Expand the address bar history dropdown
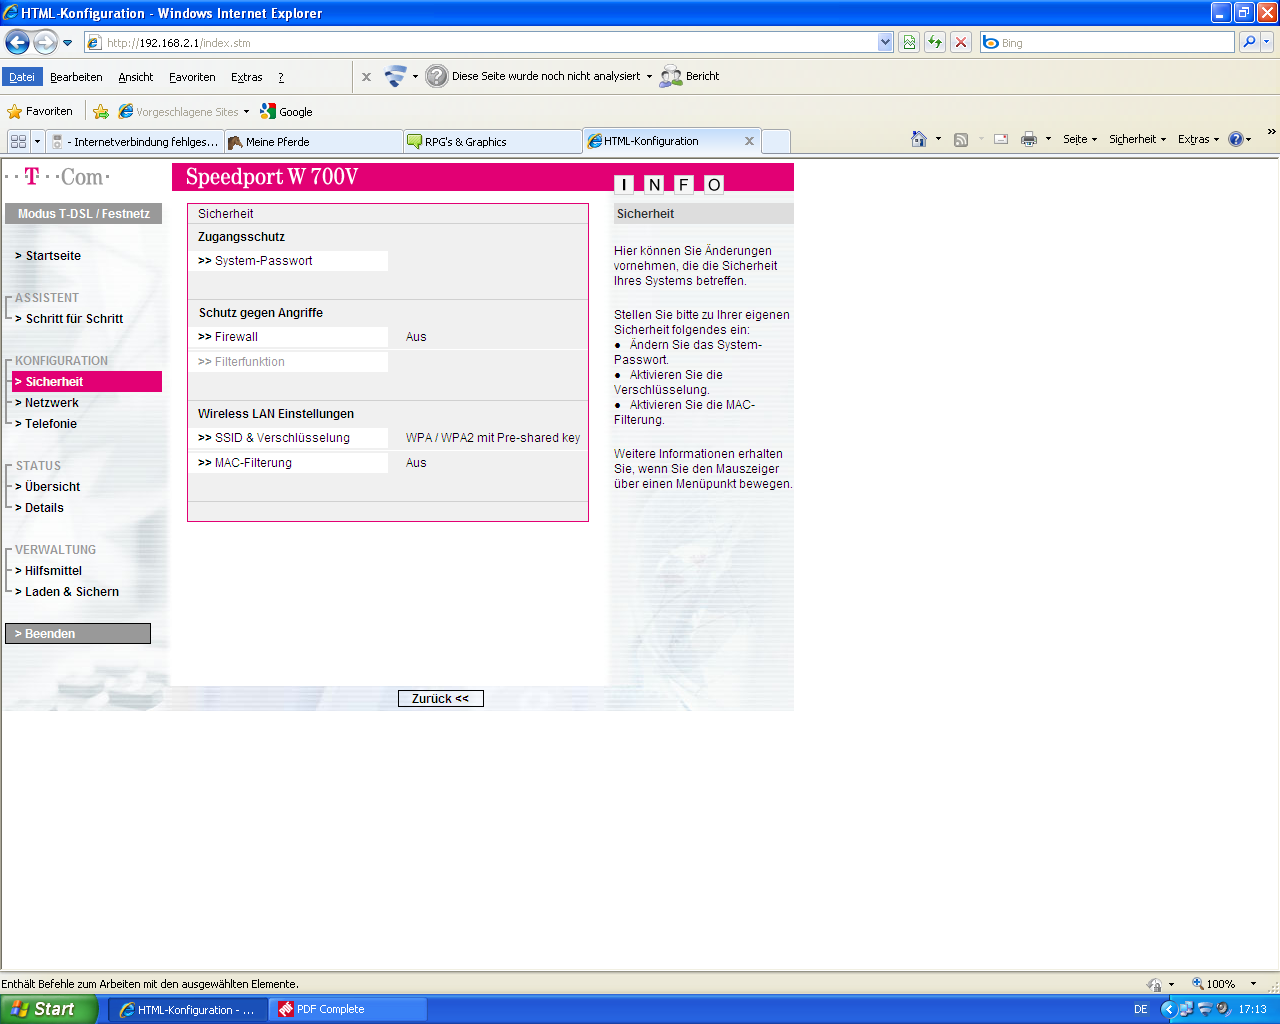The height and width of the screenshot is (1024, 1280). click(x=885, y=43)
